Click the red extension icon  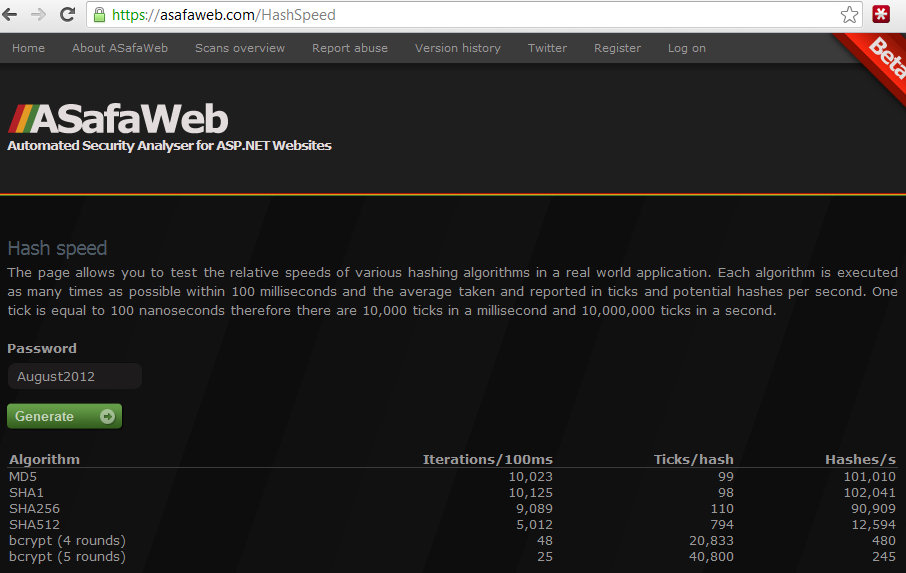[x=882, y=15]
